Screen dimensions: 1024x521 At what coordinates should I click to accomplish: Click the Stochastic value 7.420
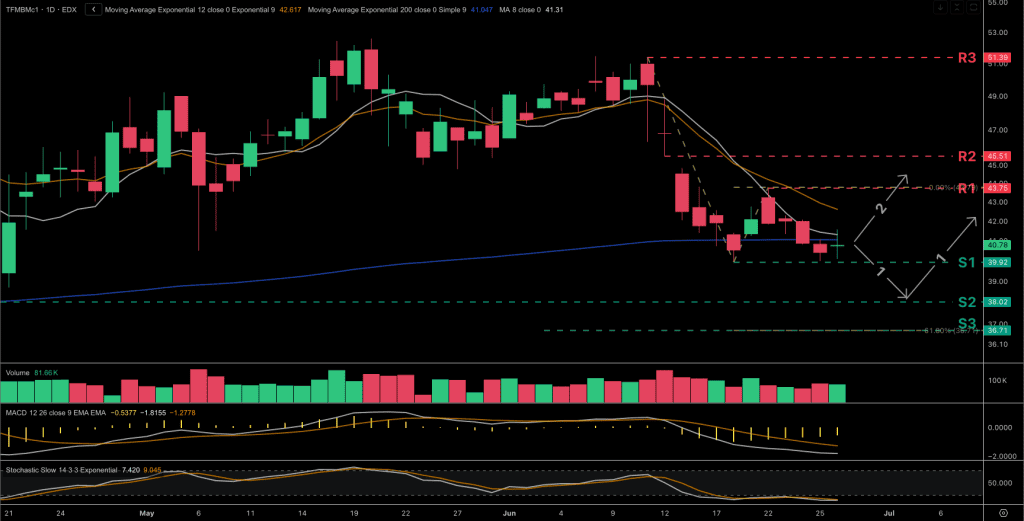point(131,470)
